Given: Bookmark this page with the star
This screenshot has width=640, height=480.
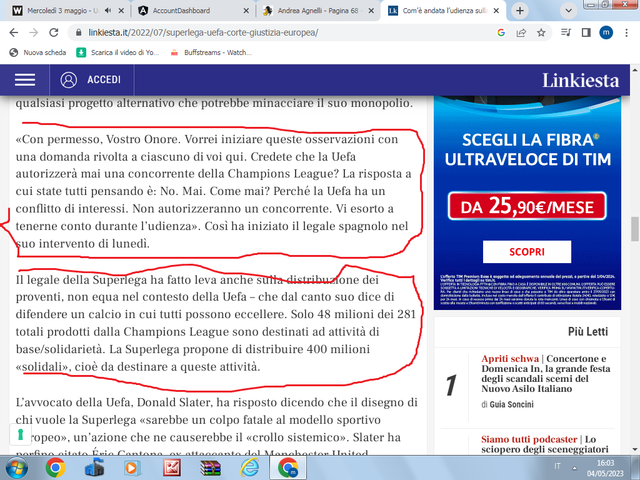Looking at the screenshot, I should coord(541,33).
